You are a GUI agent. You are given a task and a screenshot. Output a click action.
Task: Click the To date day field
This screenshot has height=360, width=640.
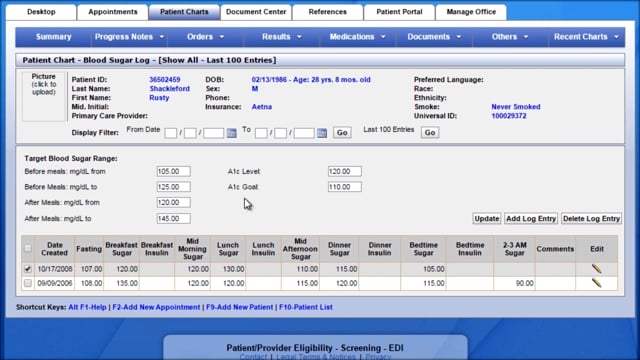click(280, 133)
